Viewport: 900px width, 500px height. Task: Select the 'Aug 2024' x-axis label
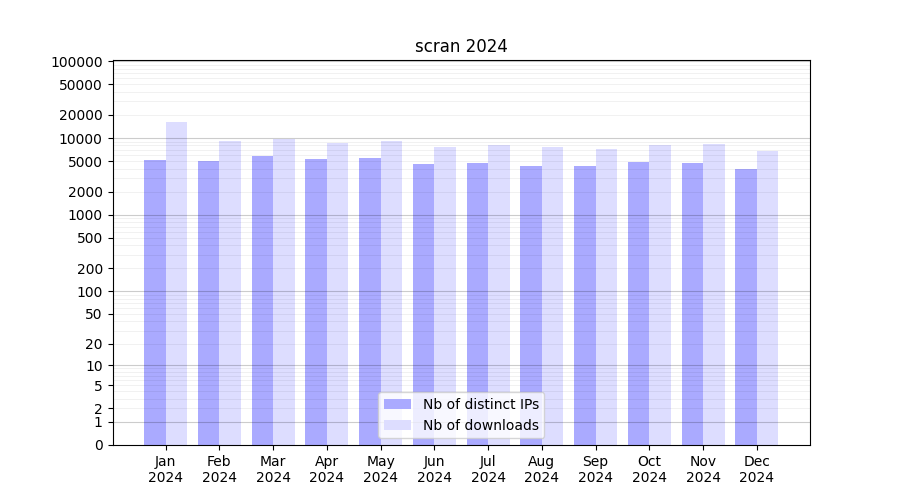541,469
